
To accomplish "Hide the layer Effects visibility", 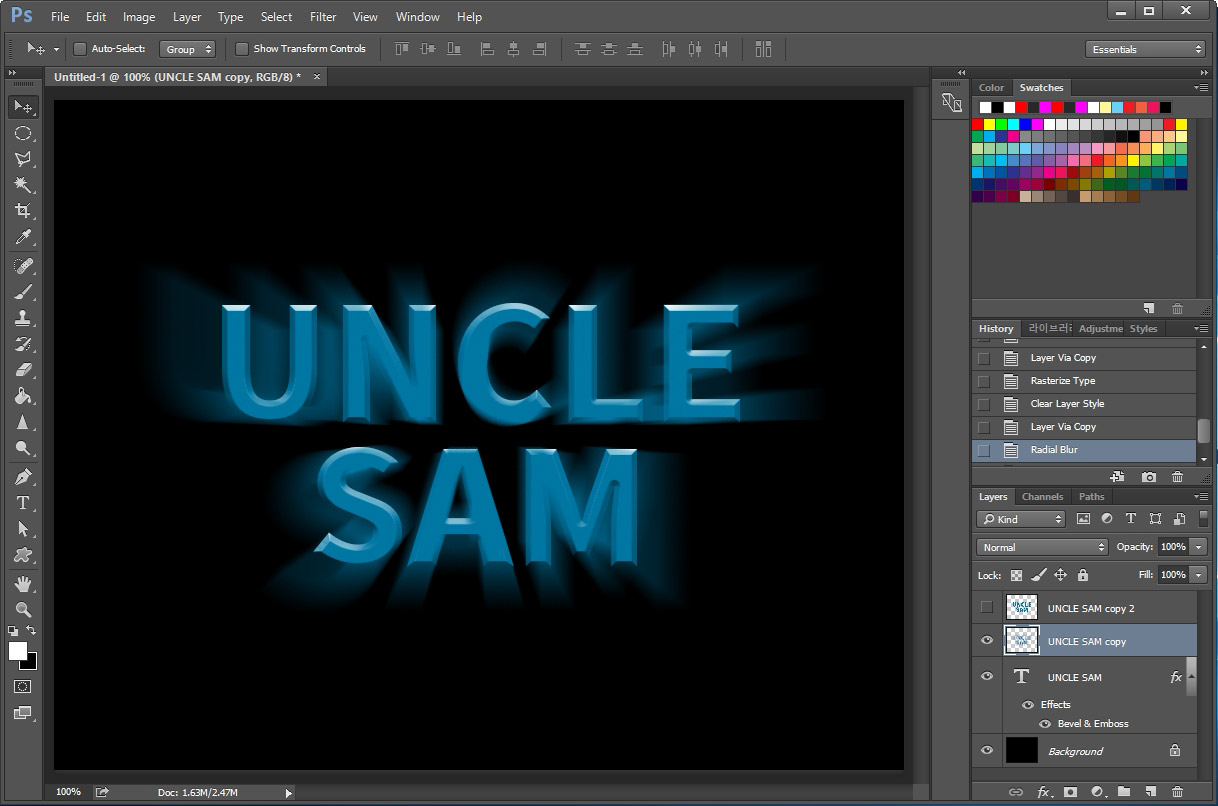I will click(1027, 704).
